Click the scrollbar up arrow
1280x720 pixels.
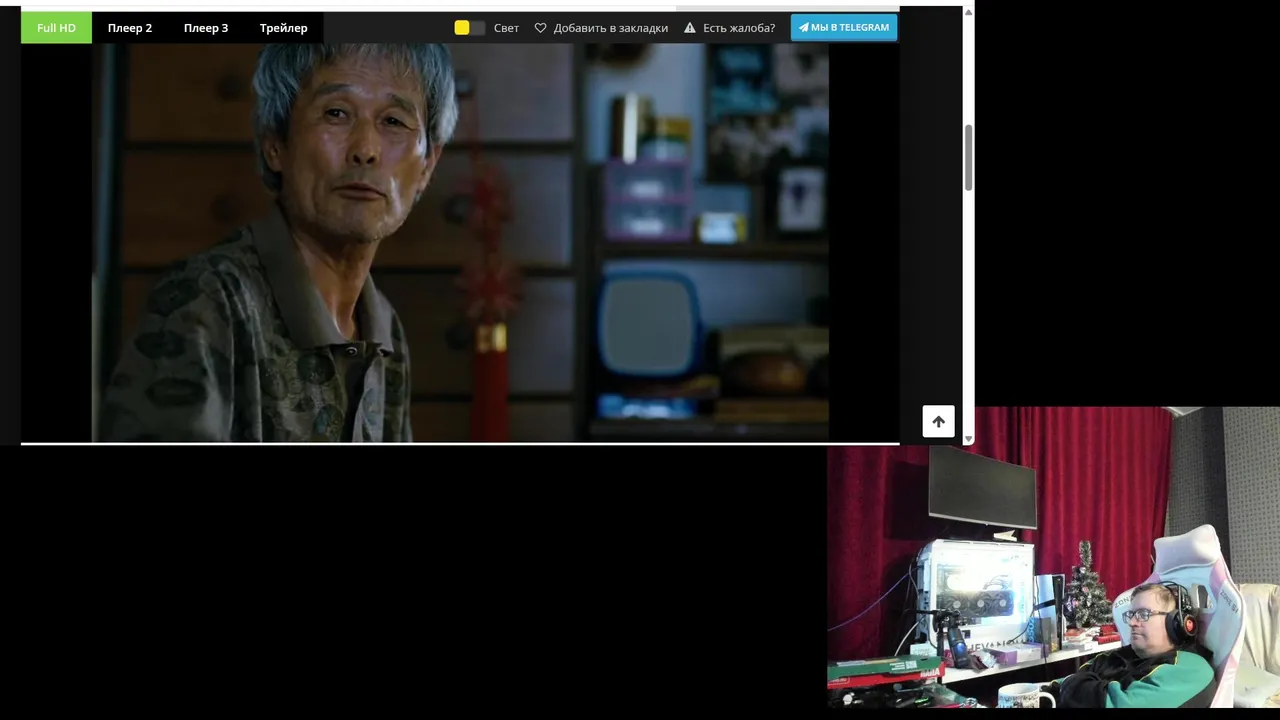point(968,12)
